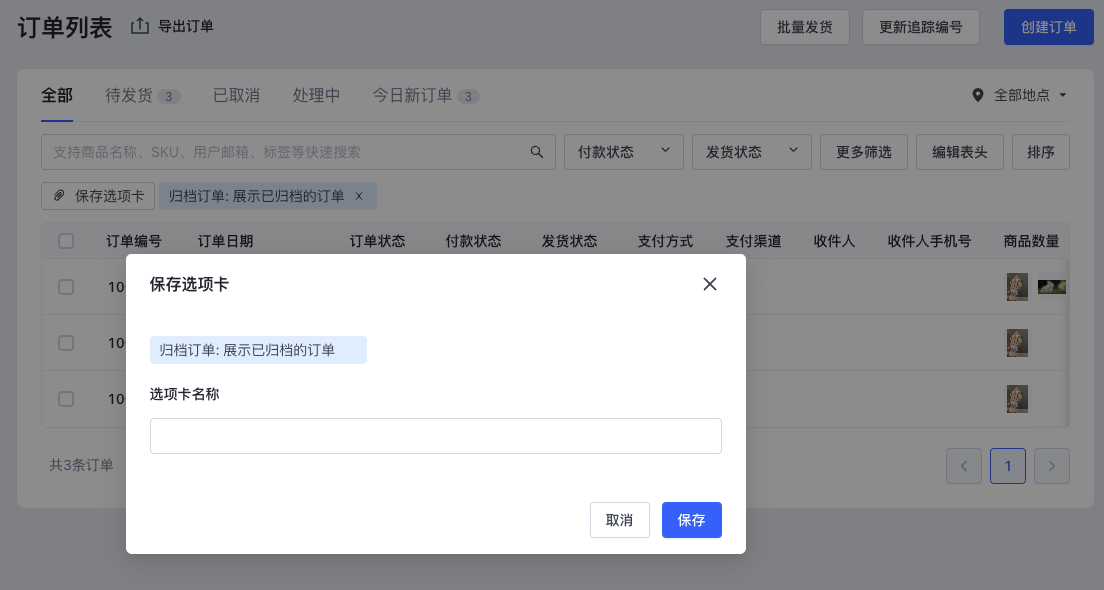Click a product thumbnail in the first order row
Viewport: 1104px width, 590px height.
click(x=1017, y=287)
